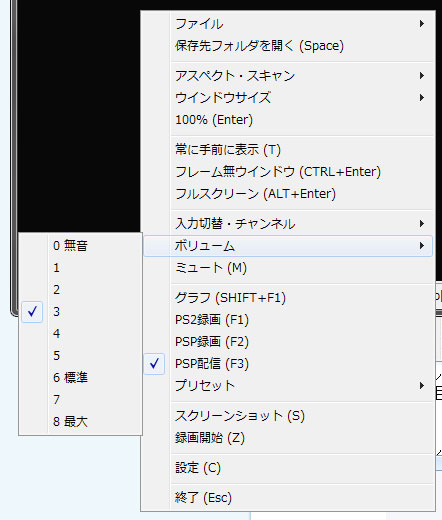Open the ファイル submenu
The image size is (442, 520).
pos(288,24)
